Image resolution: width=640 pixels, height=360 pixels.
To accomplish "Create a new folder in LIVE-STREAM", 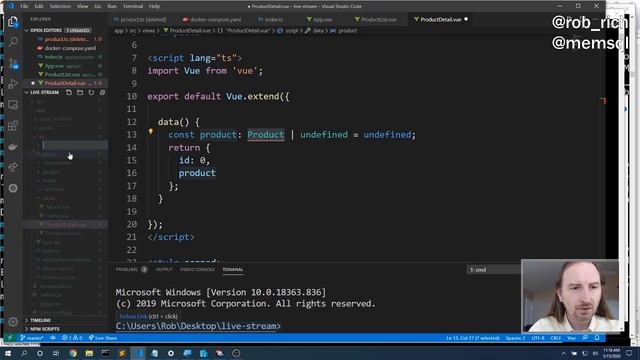I will [80, 93].
